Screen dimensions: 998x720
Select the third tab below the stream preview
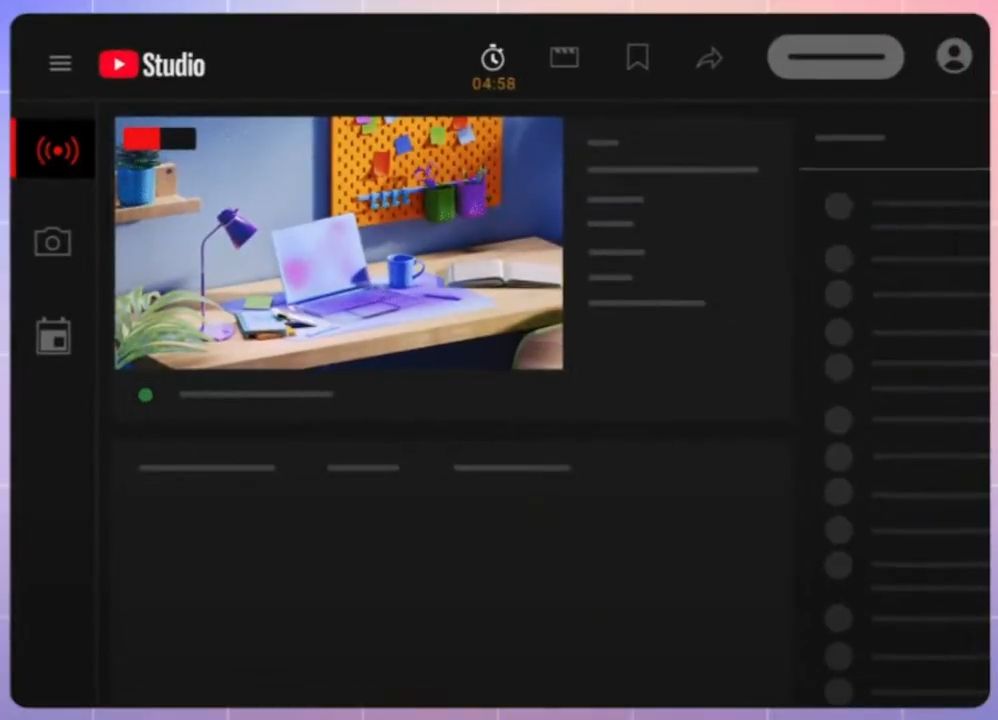pos(512,468)
